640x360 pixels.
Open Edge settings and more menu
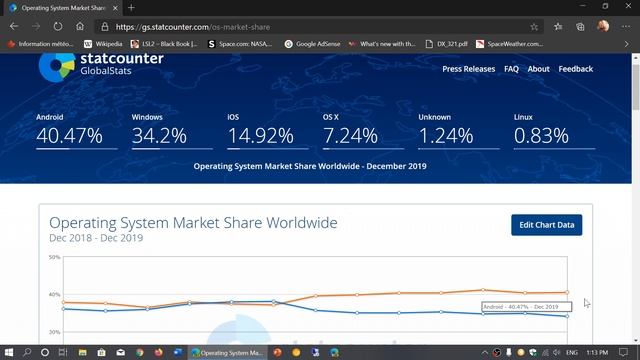click(x=626, y=27)
